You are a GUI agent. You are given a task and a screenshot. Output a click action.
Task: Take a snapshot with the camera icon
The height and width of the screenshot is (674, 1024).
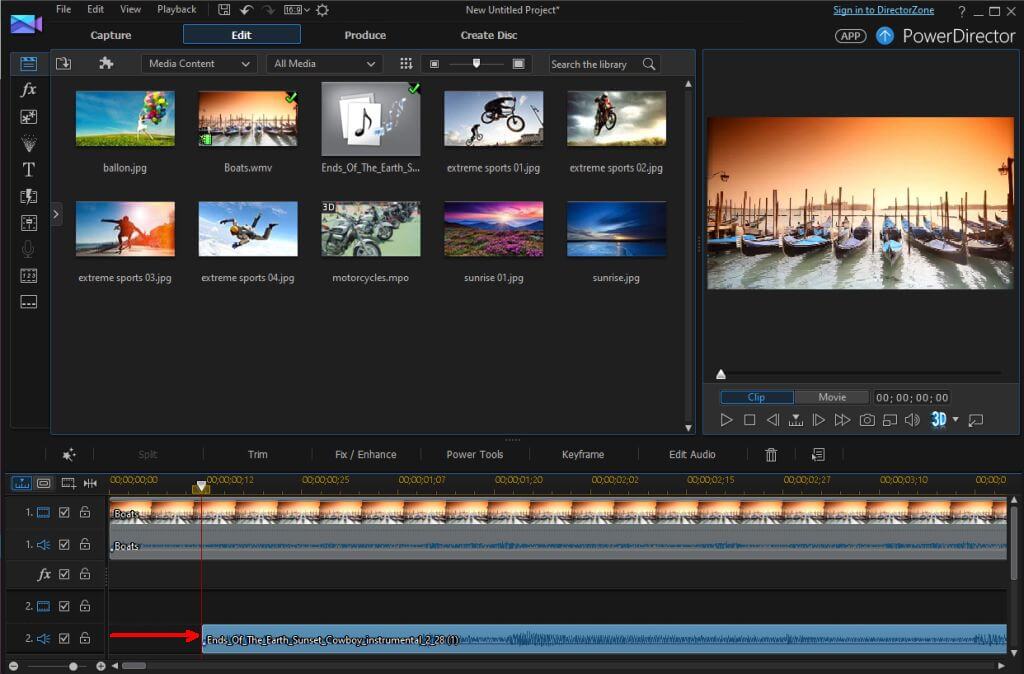[x=867, y=420]
